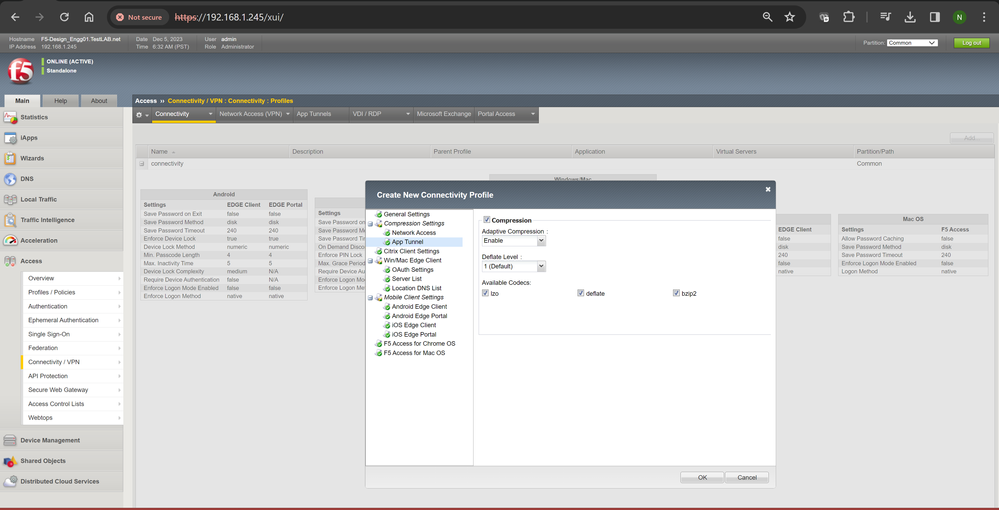
Task: Toggle the lzo codec checkbox
Action: tap(486, 293)
